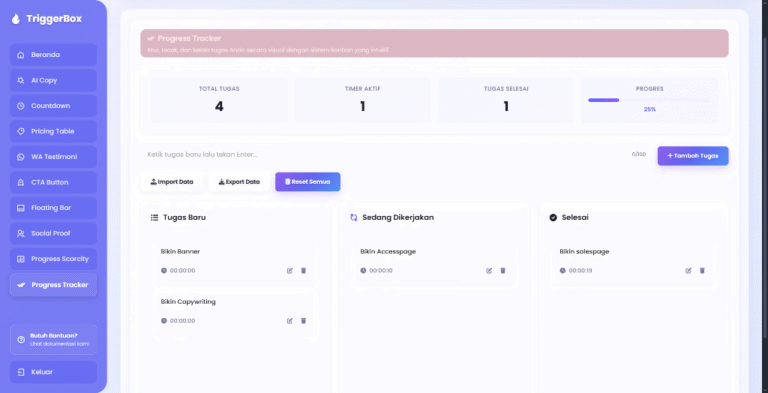Open the Beranda menu item

tap(53, 55)
